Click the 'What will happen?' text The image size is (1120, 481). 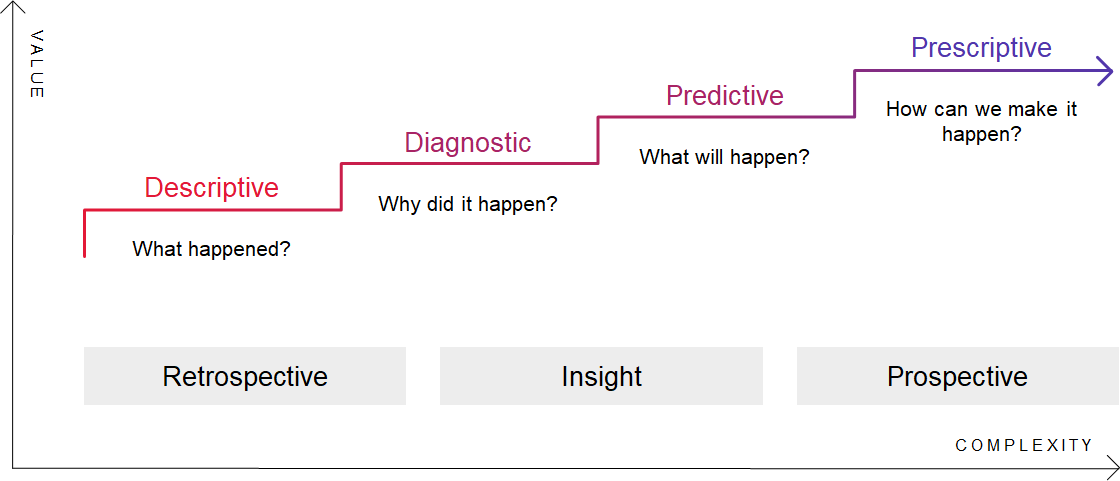(x=724, y=157)
